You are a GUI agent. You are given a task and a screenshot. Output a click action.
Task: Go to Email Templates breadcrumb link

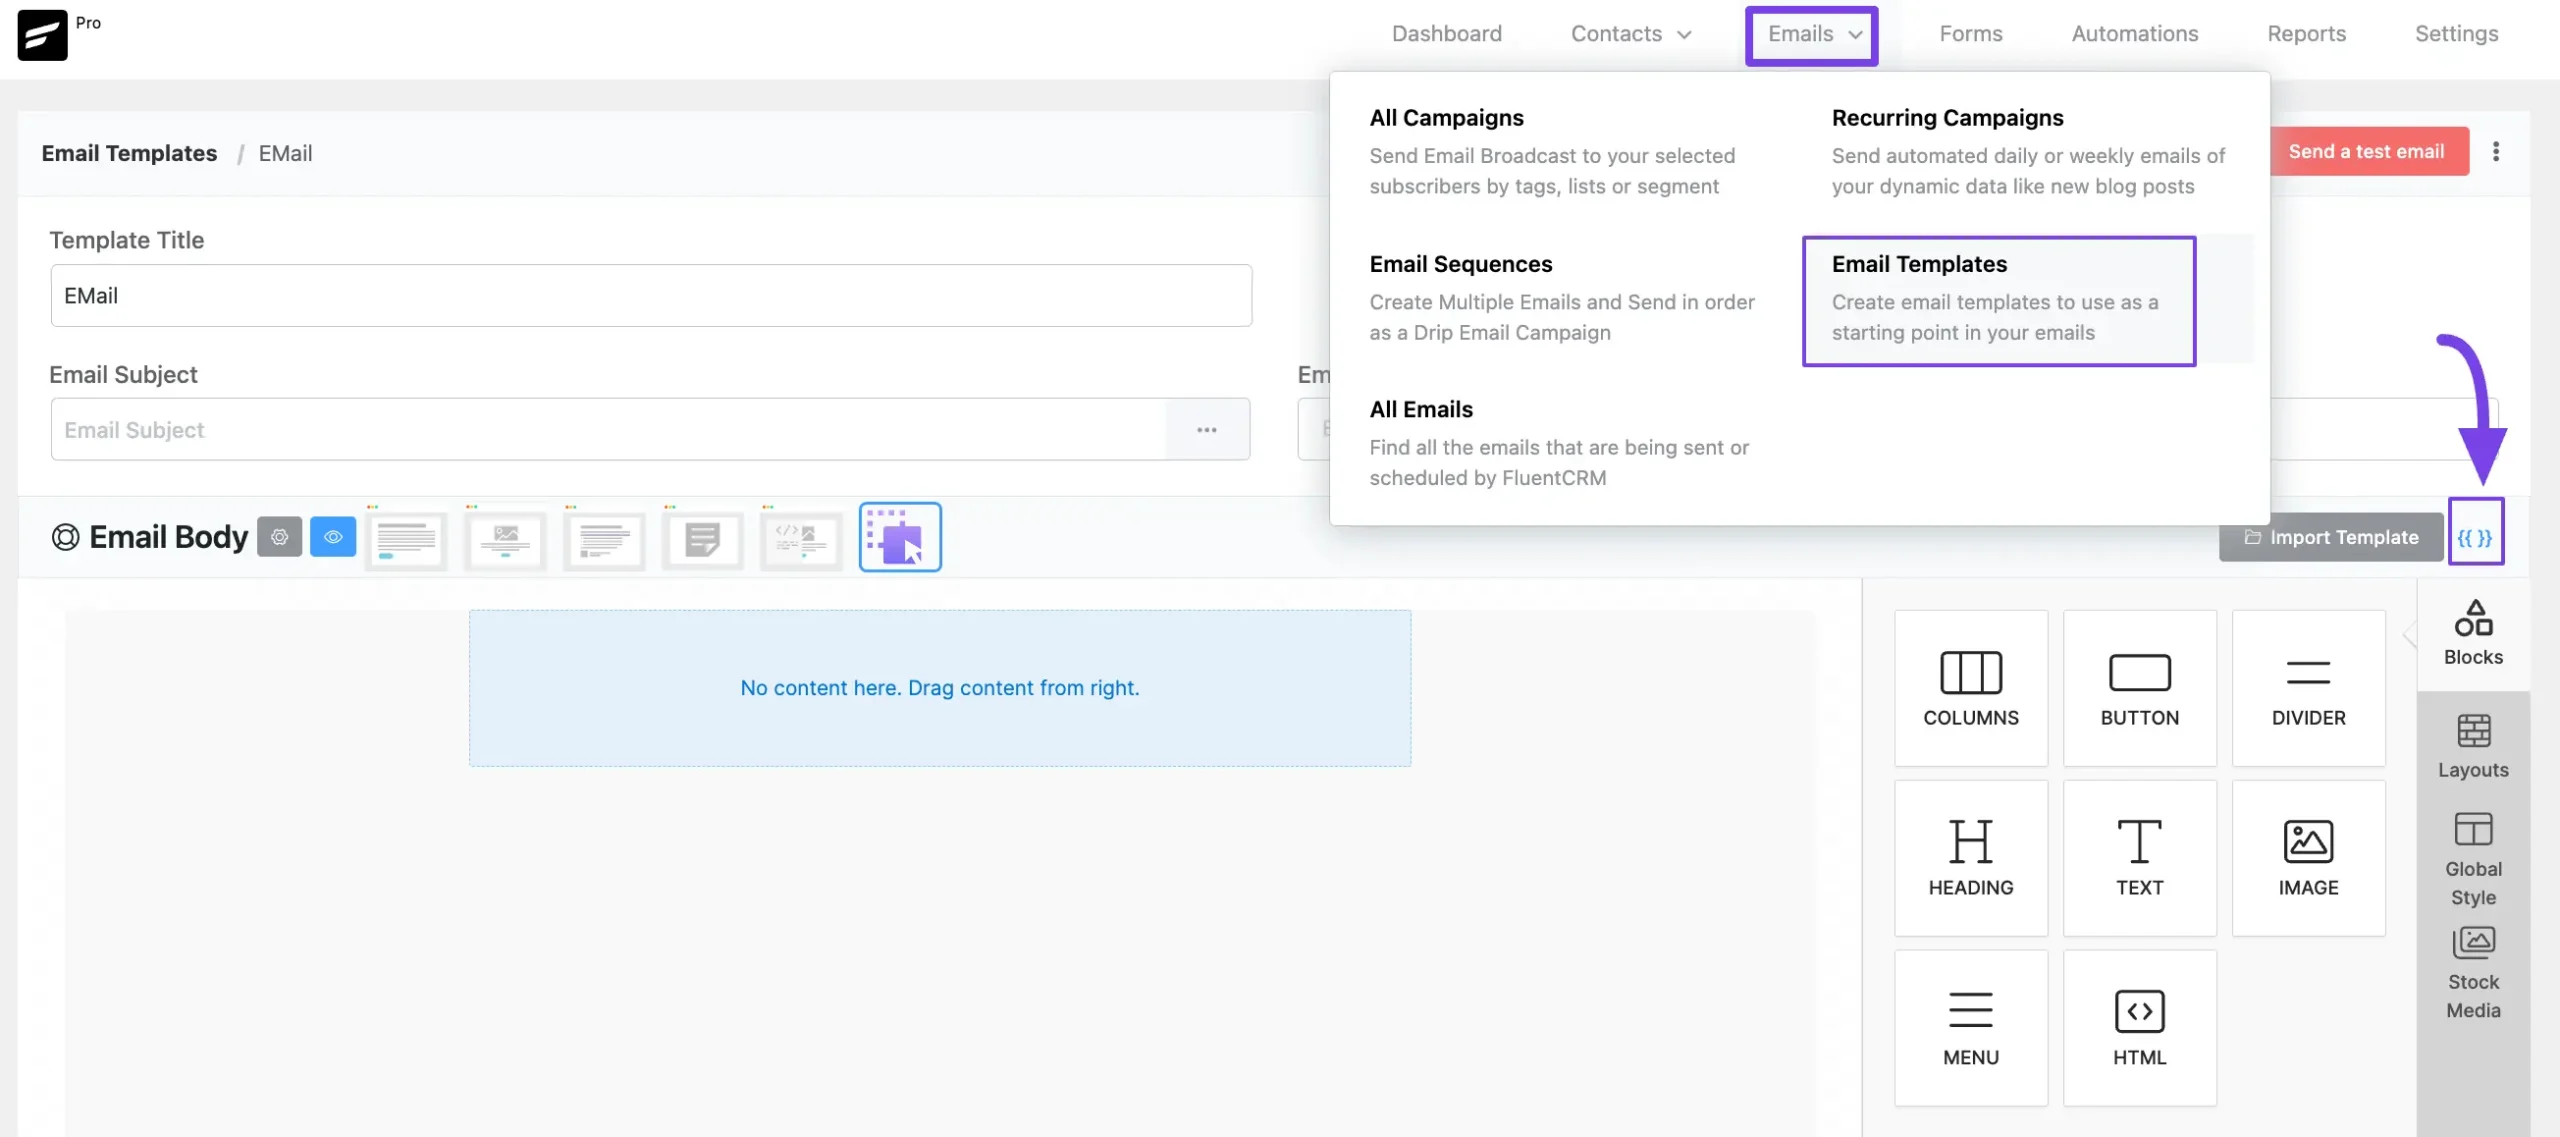(129, 153)
